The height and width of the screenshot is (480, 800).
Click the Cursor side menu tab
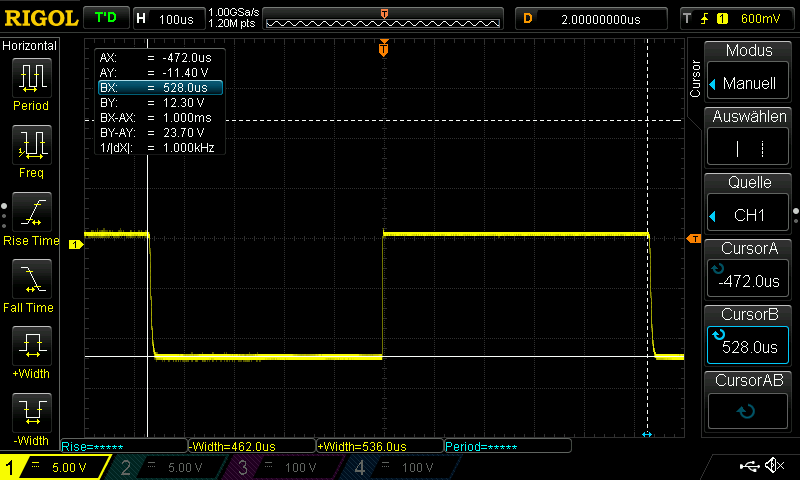point(695,78)
